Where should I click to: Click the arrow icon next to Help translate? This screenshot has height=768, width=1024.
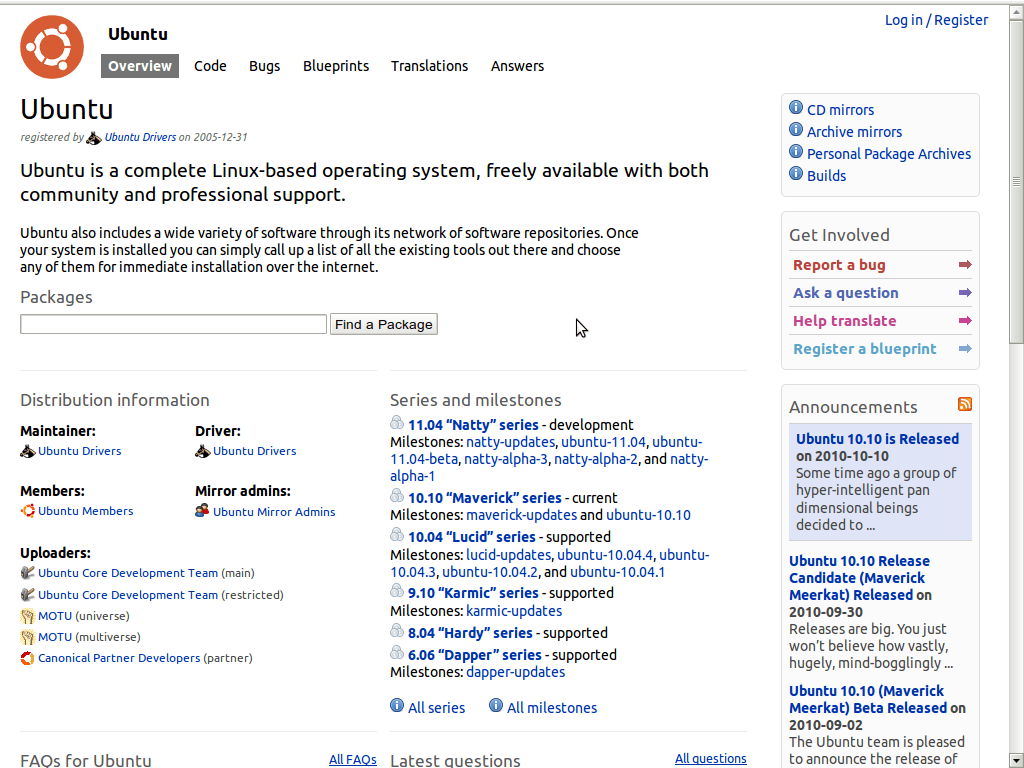[x=965, y=321]
